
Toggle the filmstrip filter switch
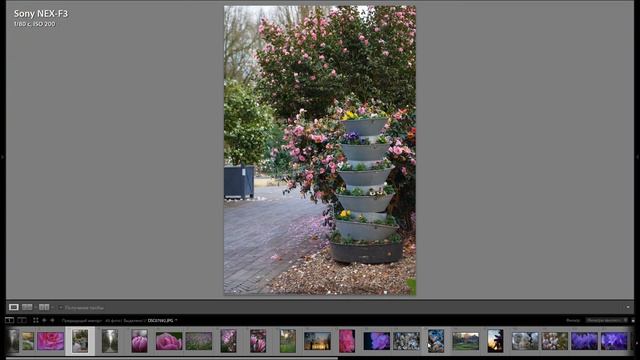coord(633,320)
